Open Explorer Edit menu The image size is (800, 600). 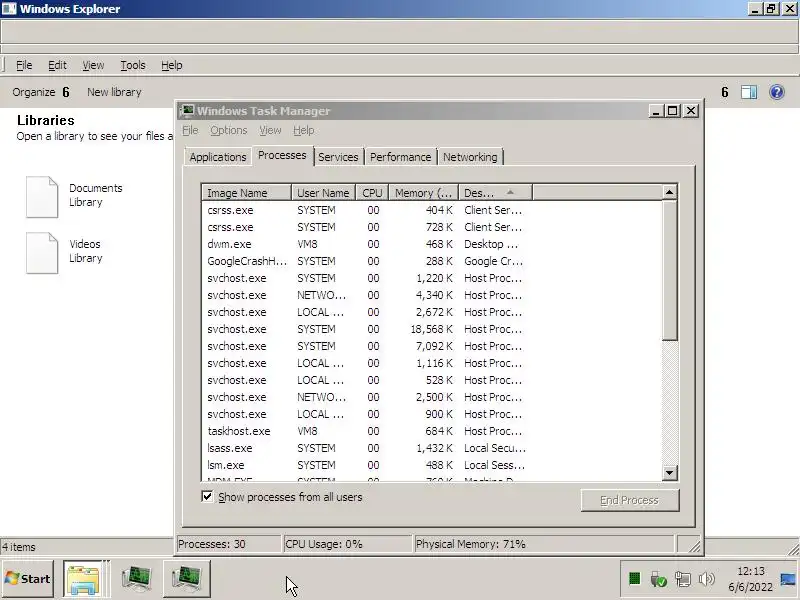[x=57, y=65]
